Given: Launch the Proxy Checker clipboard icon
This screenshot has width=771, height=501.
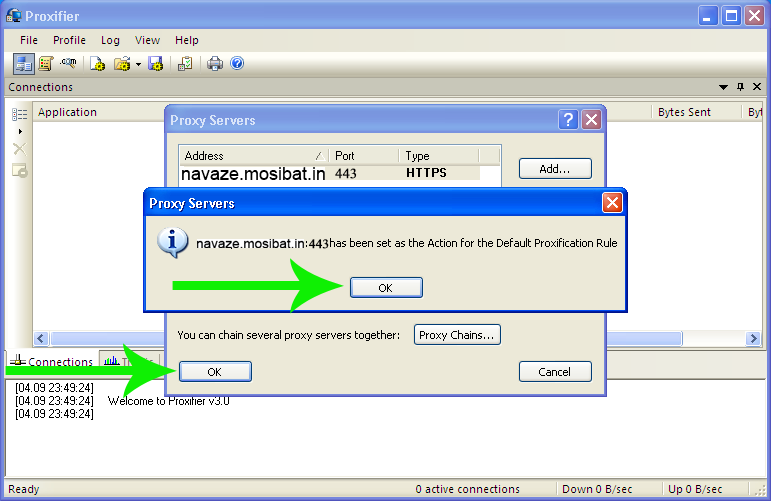Looking at the screenshot, I should coord(185,64).
